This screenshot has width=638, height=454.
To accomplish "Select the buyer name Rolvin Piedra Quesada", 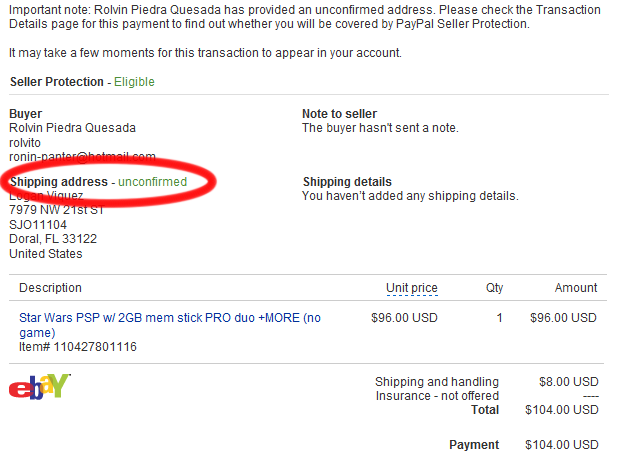I will 72,128.
